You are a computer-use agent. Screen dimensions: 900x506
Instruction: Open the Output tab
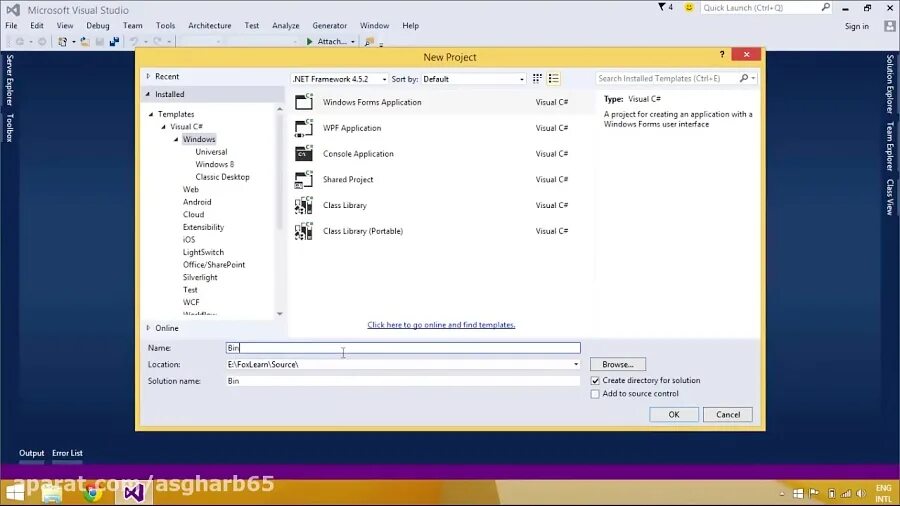click(32, 453)
